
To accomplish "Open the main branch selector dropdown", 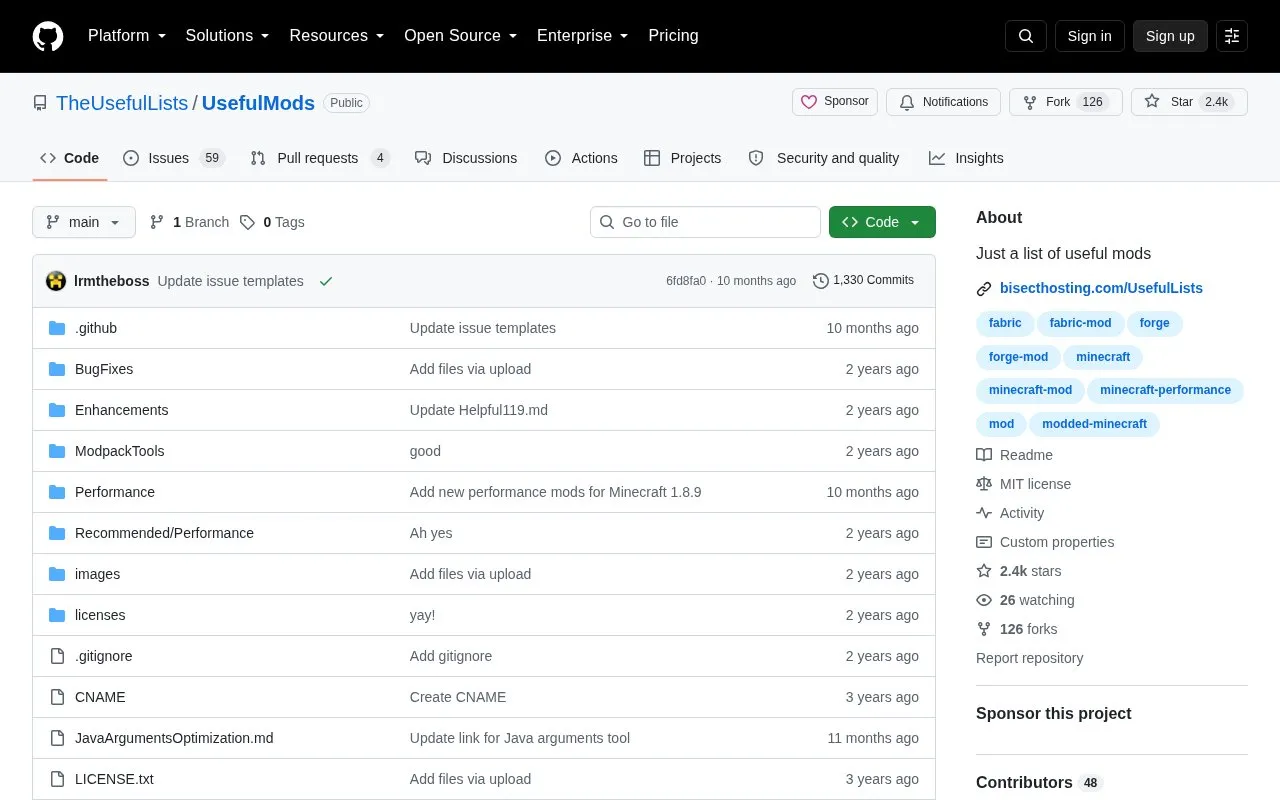I will pos(84,222).
